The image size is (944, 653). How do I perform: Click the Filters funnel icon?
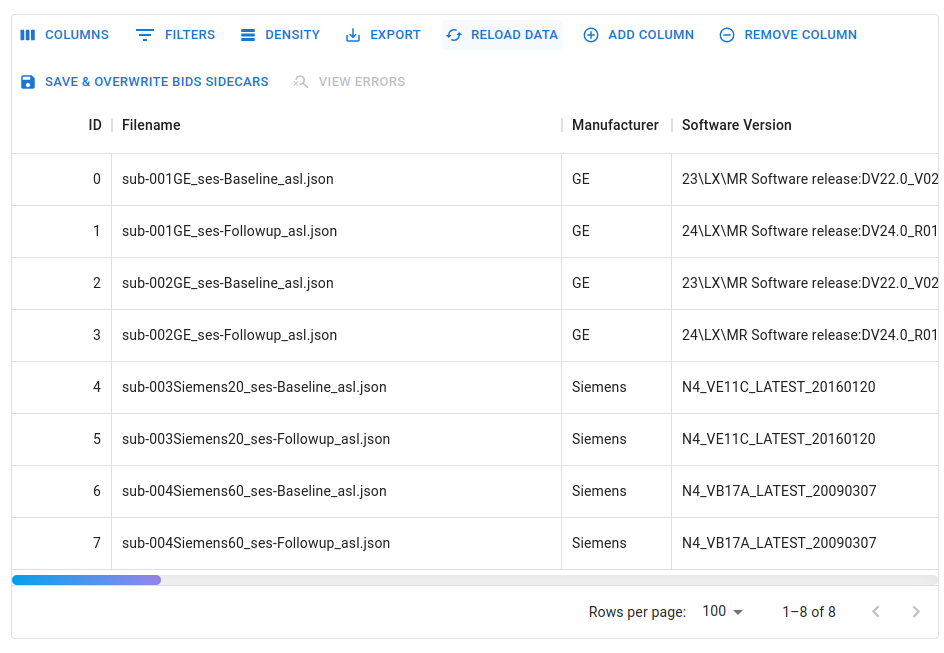coord(144,35)
